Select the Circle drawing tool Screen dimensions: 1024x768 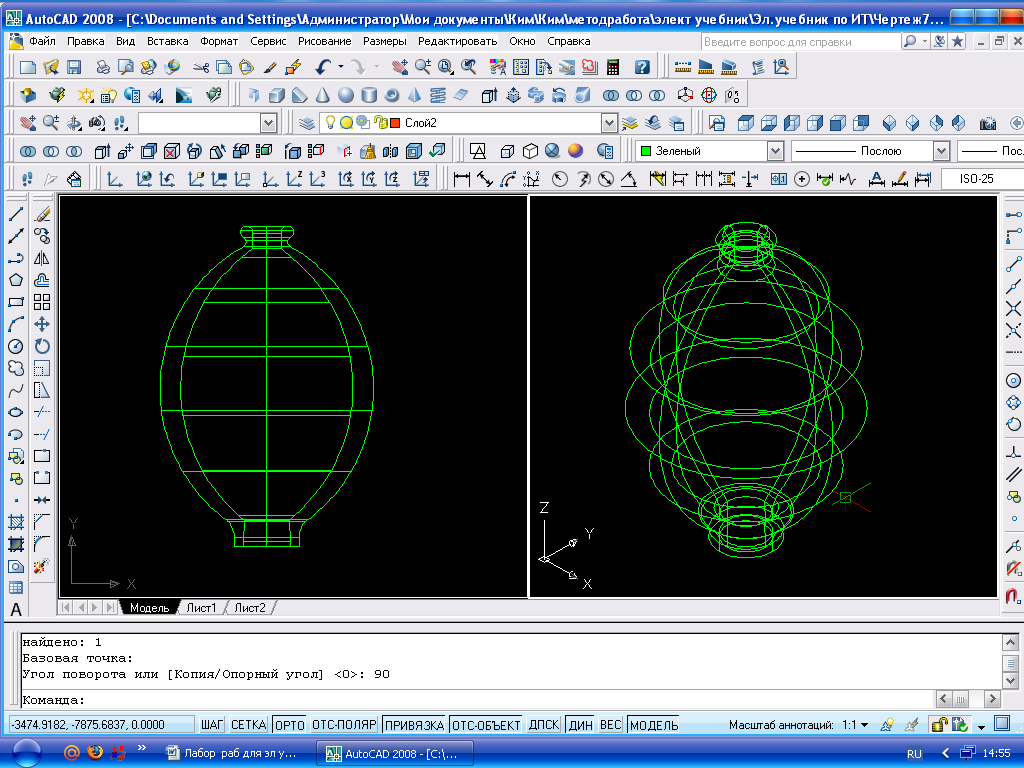coord(16,346)
